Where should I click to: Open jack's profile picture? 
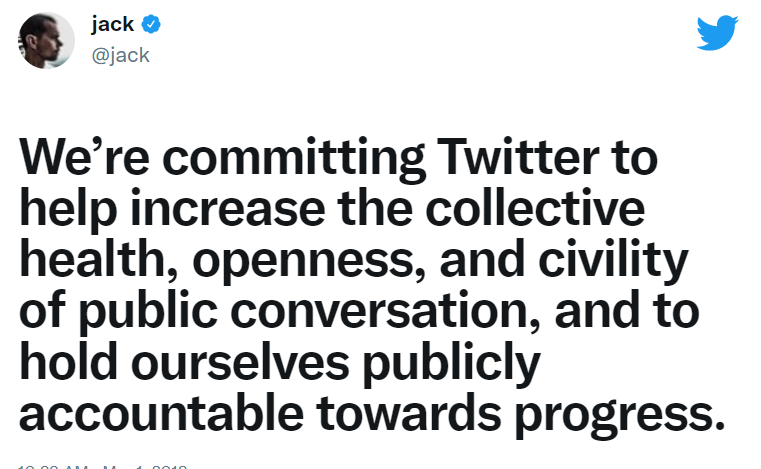coord(47,40)
